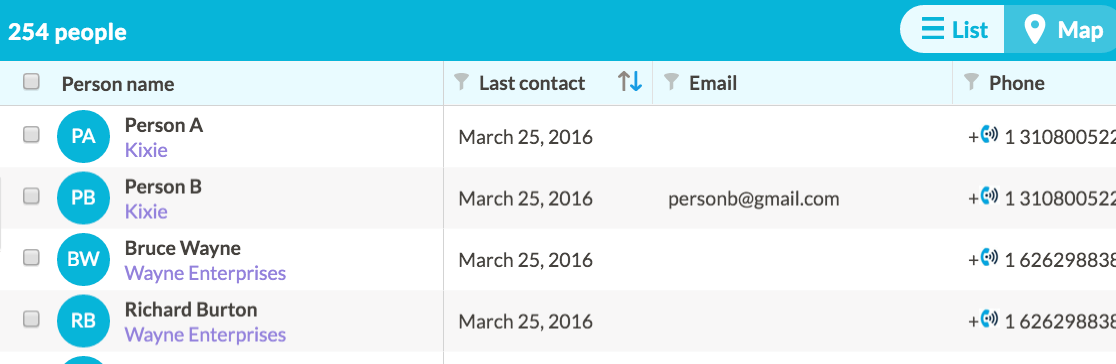Open the filter icon on Last contact column

point(461,83)
